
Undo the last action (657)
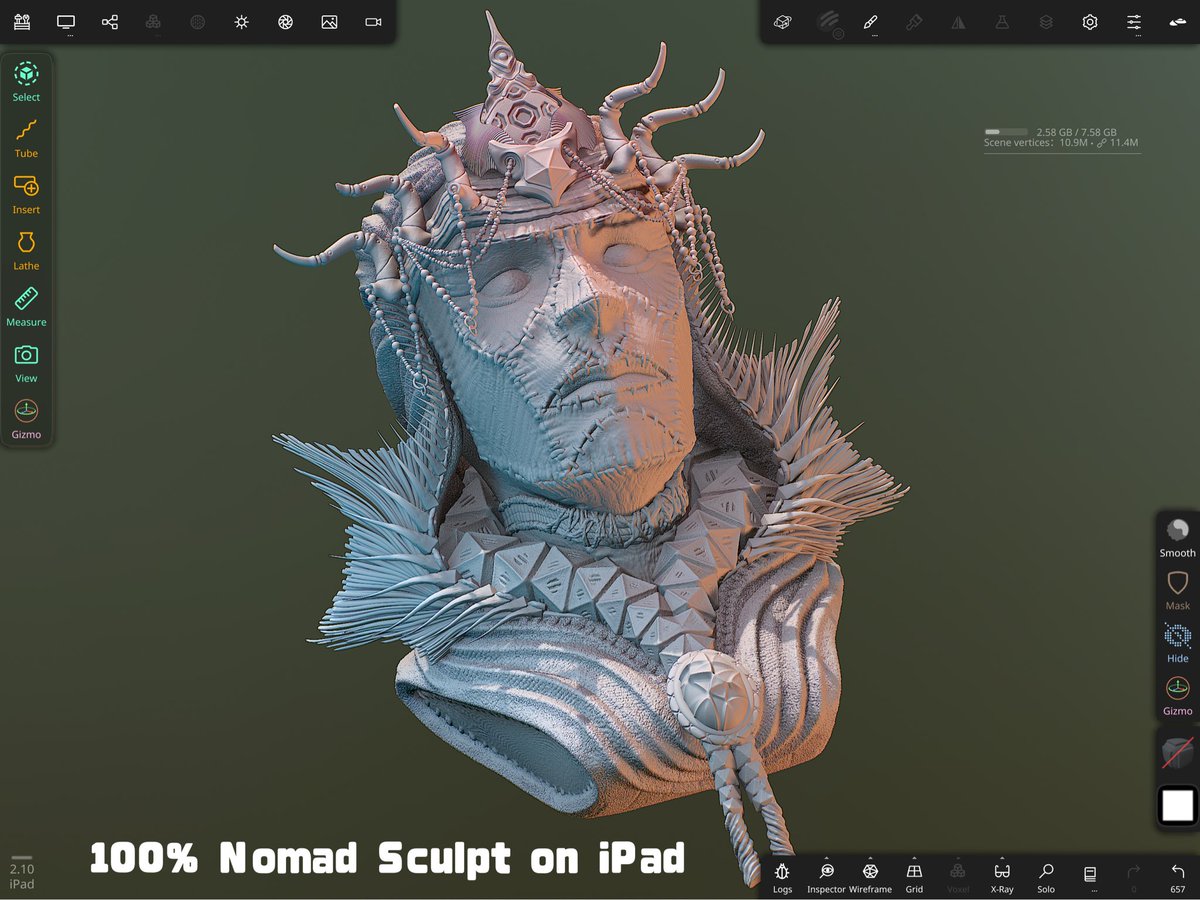[1178, 876]
